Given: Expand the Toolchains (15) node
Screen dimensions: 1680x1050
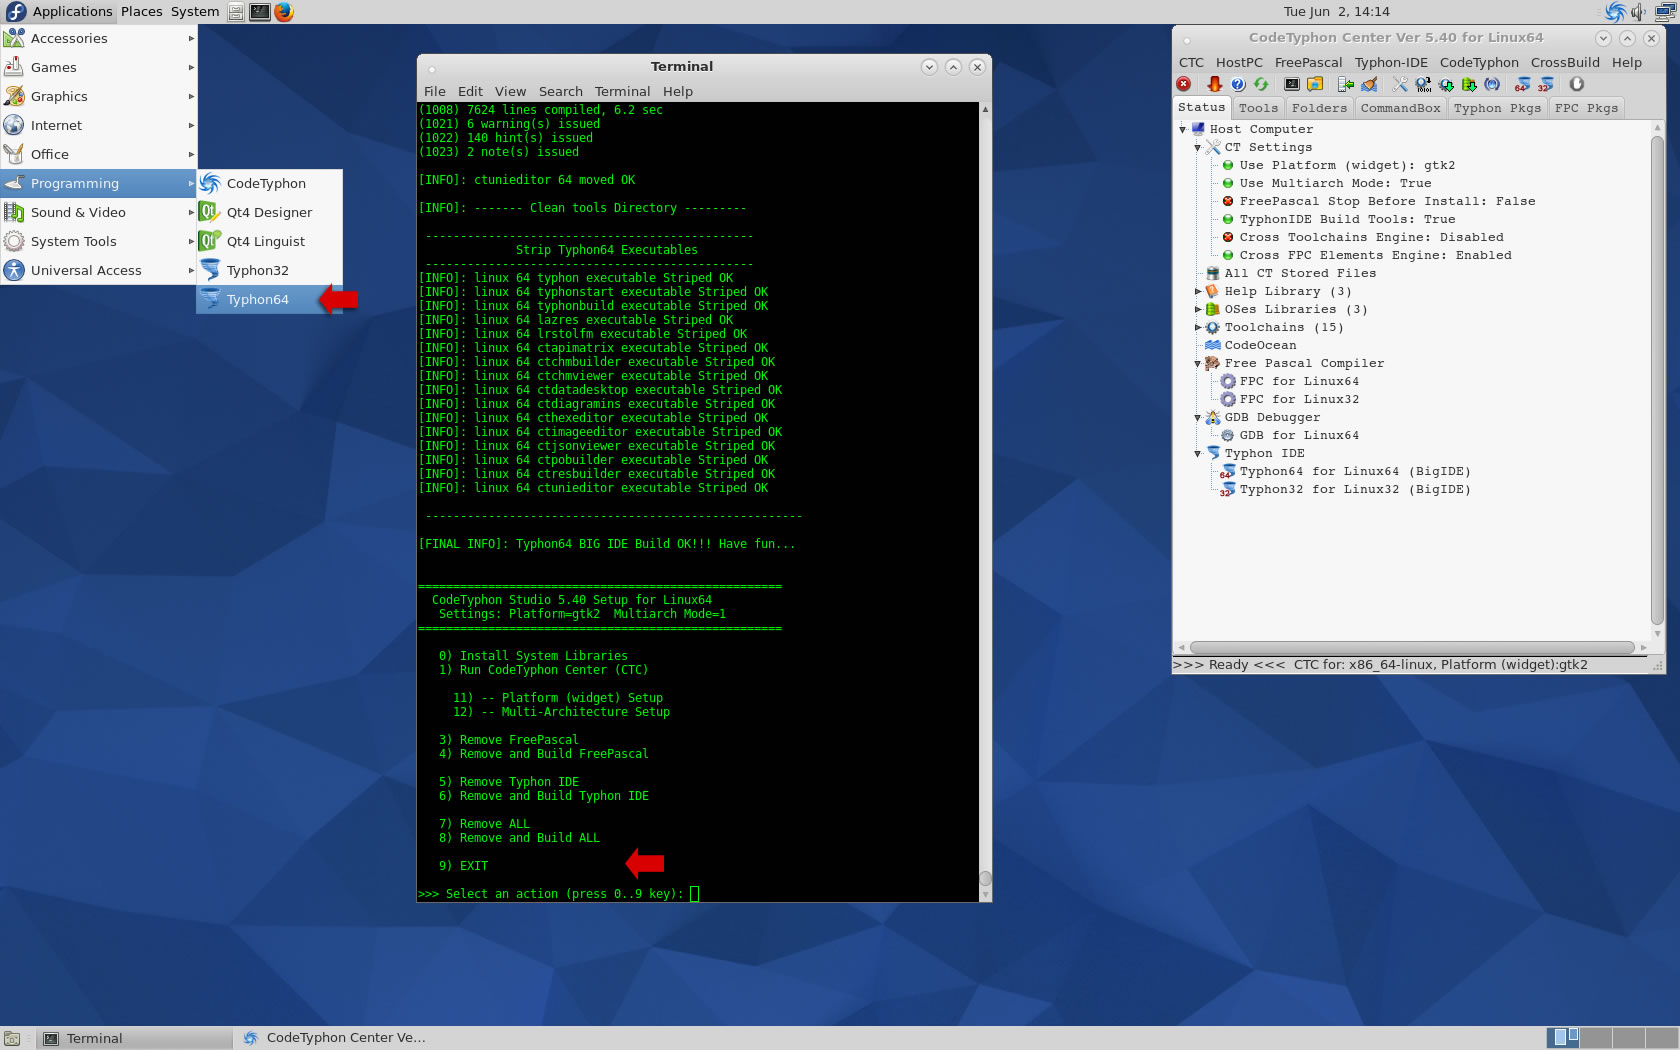Looking at the screenshot, I should pos(1198,327).
